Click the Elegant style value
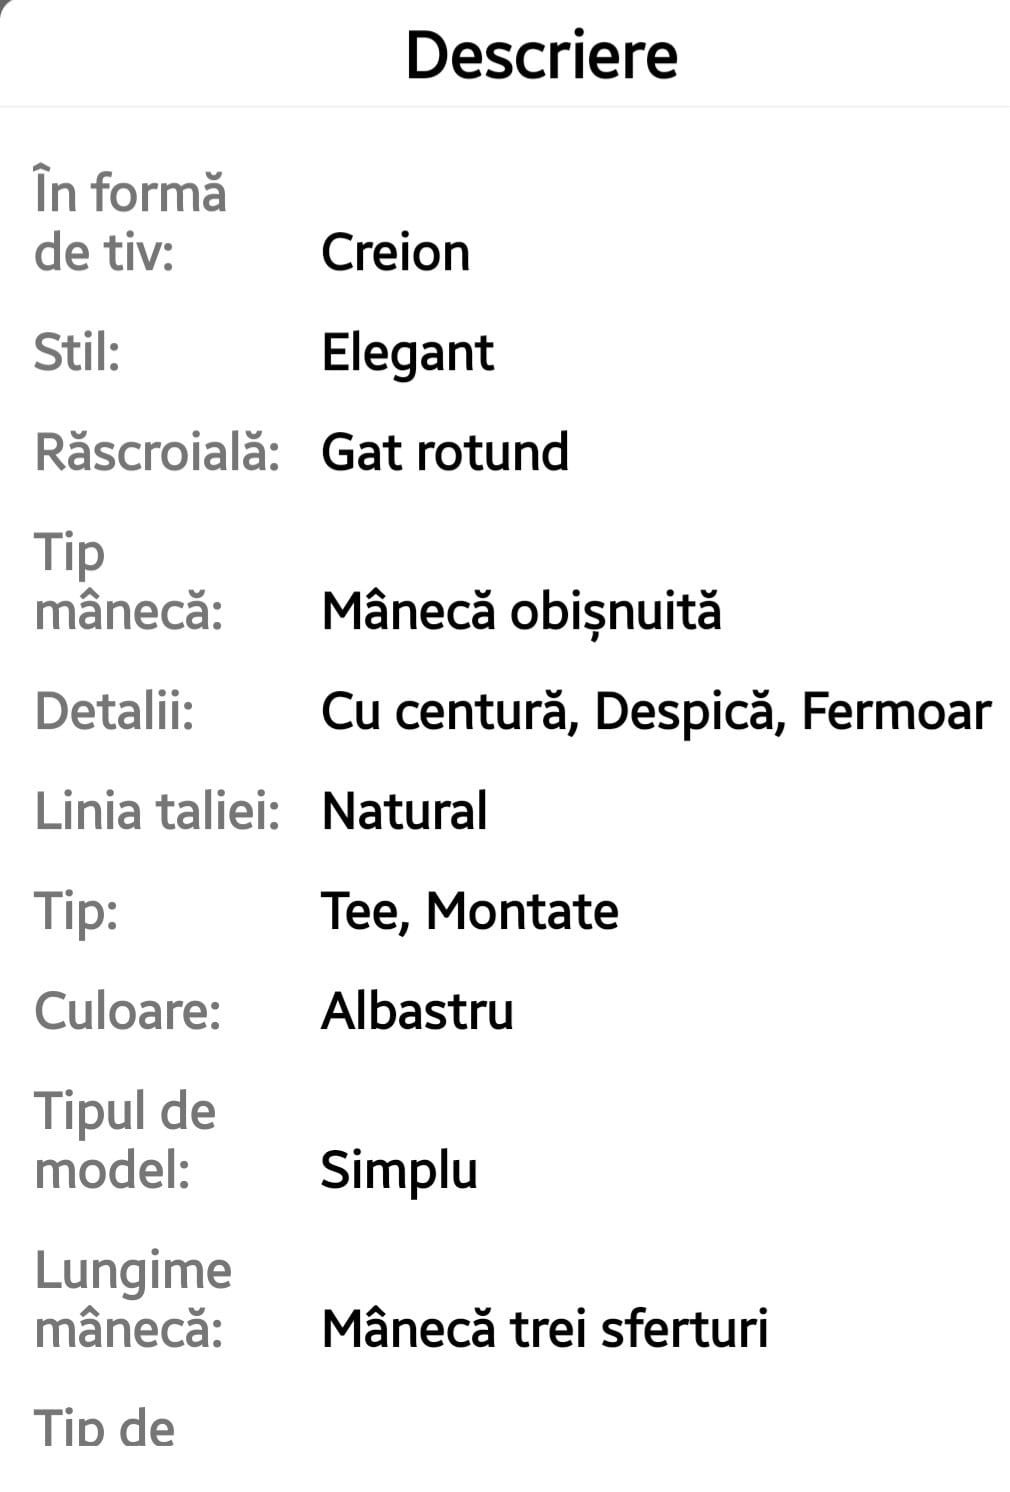The width and height of the screenshot is (1010, 1492). coord(407,352)
